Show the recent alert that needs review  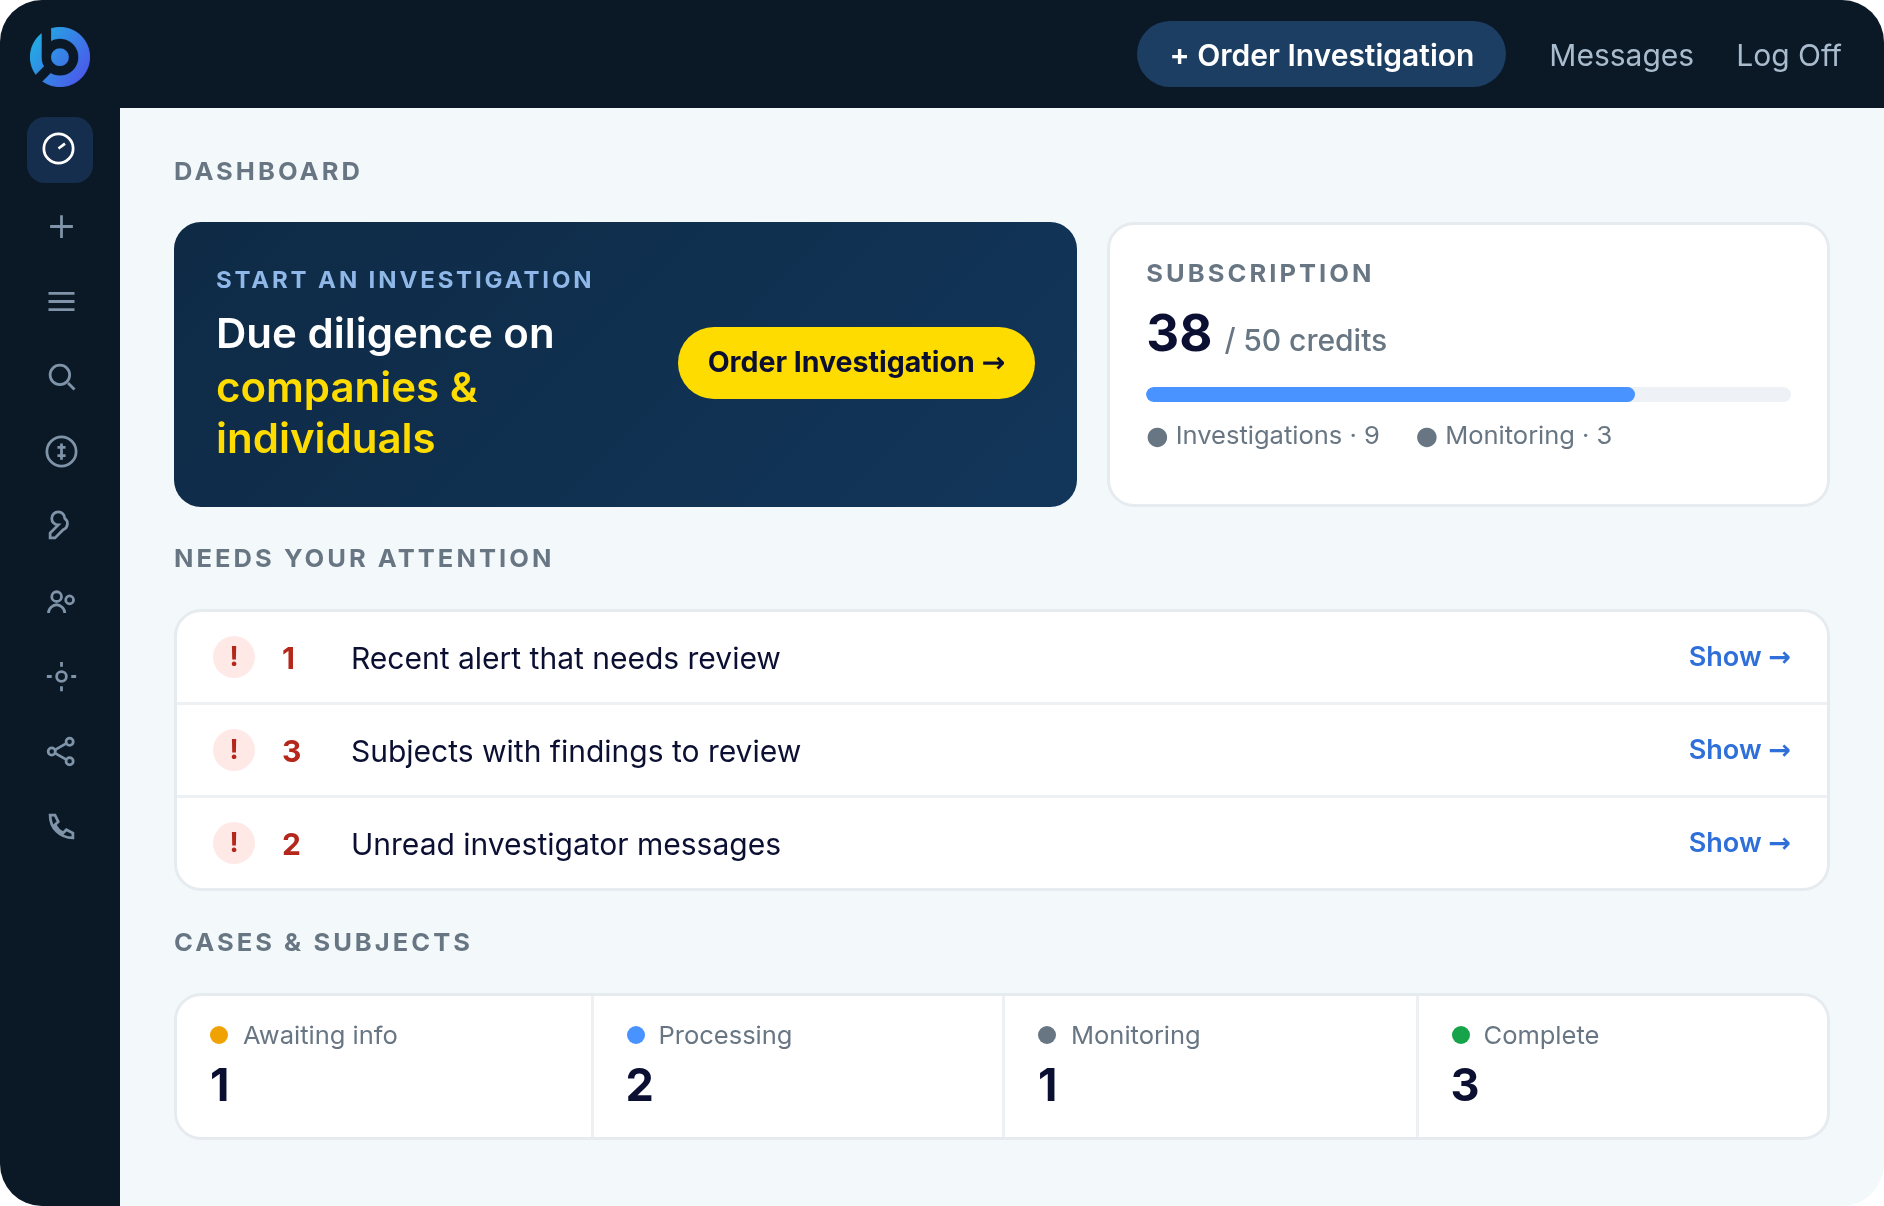[1739, 657]
